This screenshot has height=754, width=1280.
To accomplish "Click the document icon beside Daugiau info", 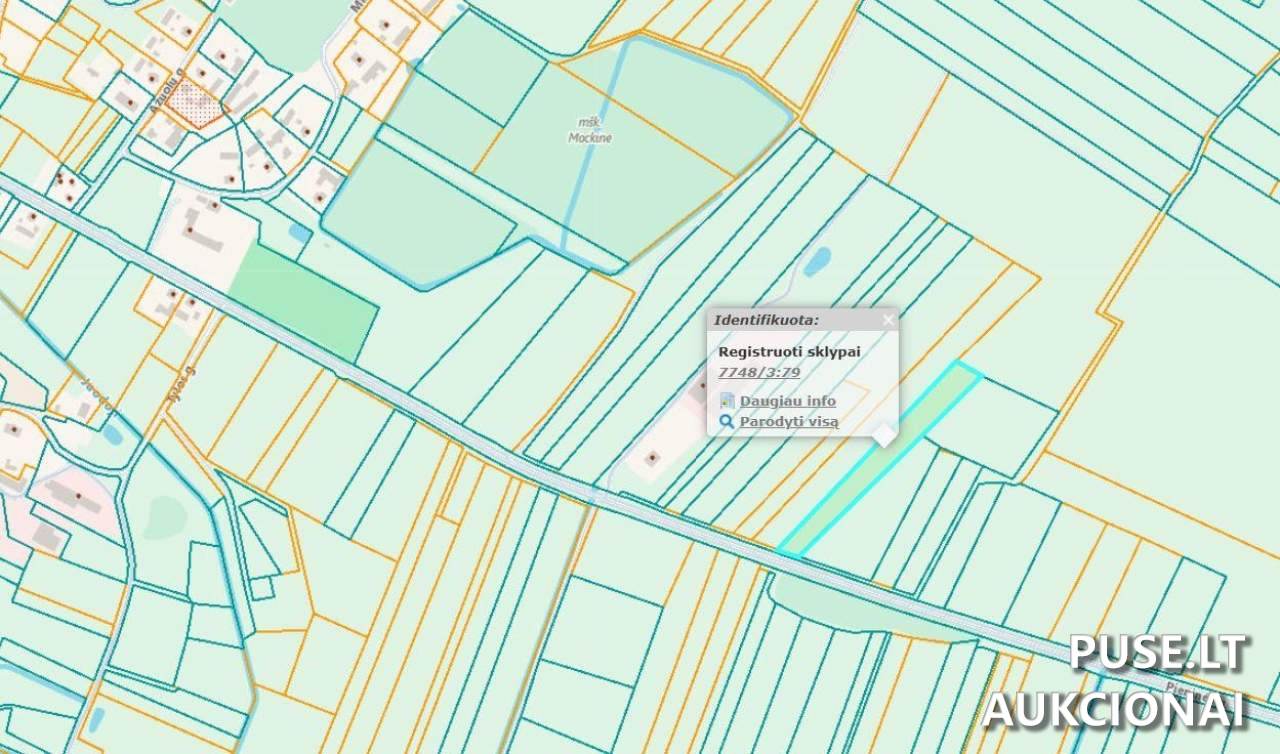I will (x=727, y=401).
